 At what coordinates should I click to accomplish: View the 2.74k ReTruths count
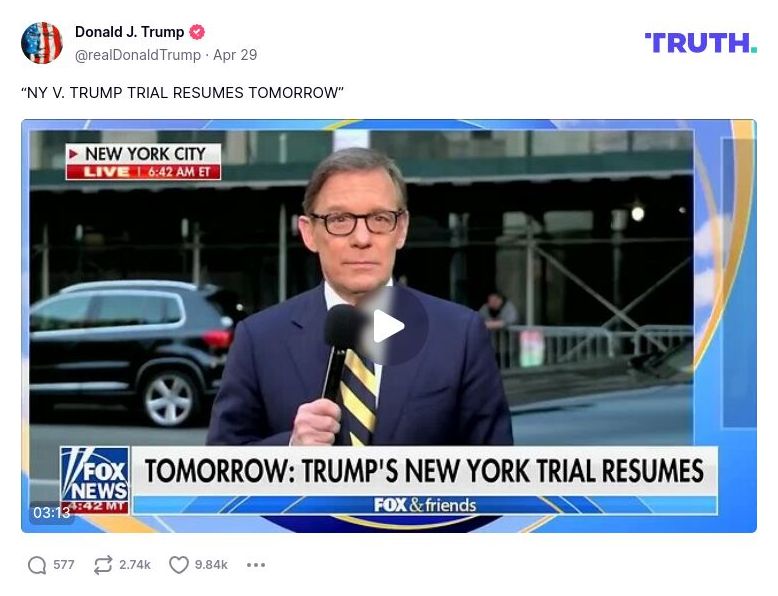pos(134,565)
